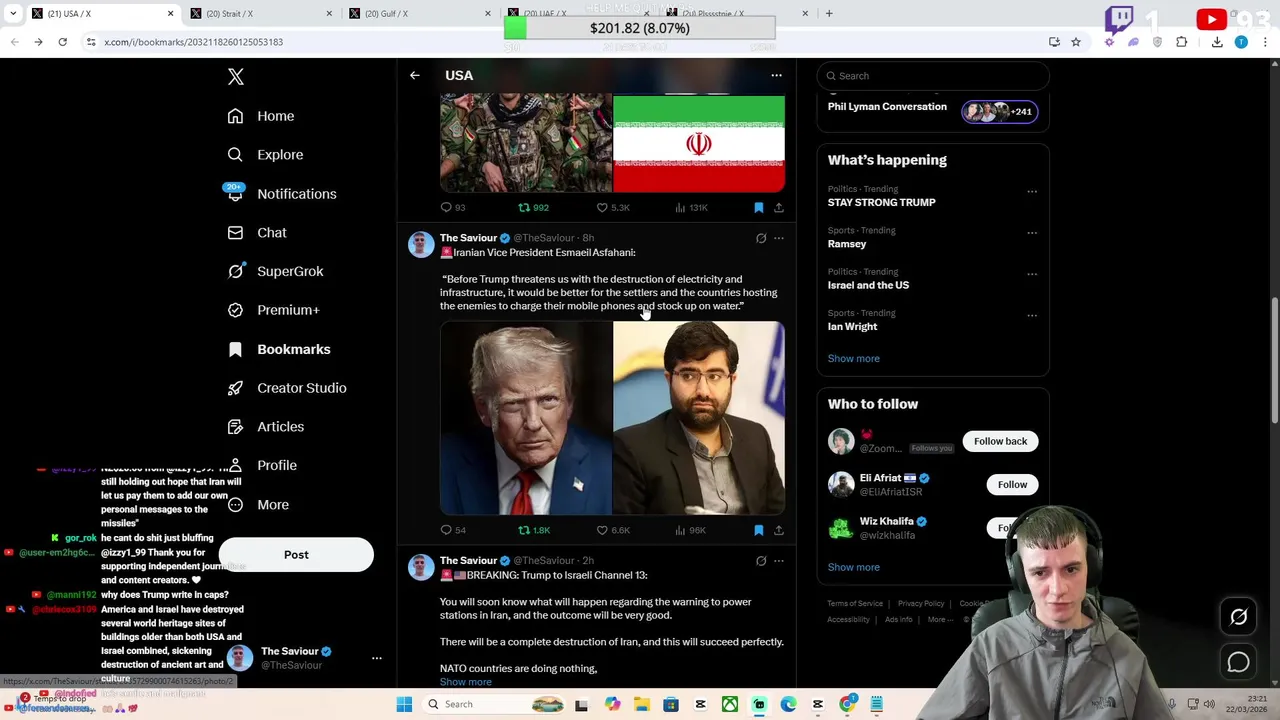Open the messages floating button
1280x720 pixels.
pos(1239,662)
